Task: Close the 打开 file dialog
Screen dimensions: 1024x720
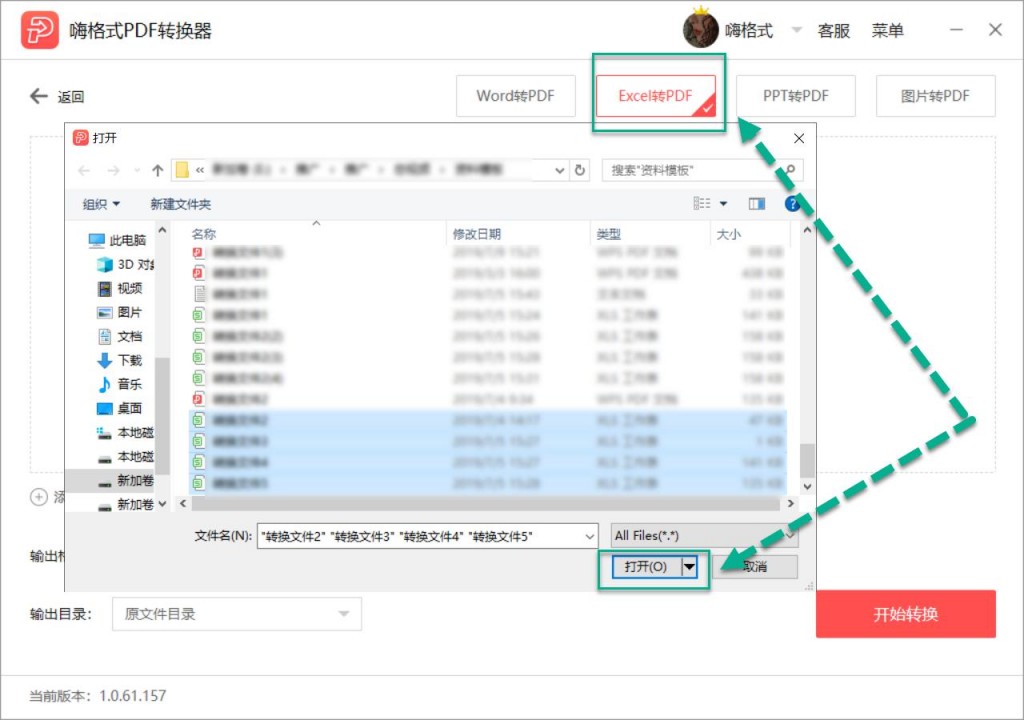Action: [799, 138]
